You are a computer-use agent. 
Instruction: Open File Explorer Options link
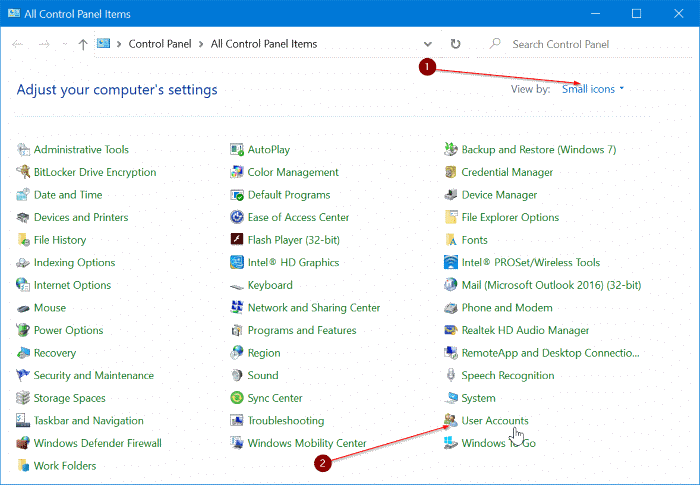coord(510,217)
